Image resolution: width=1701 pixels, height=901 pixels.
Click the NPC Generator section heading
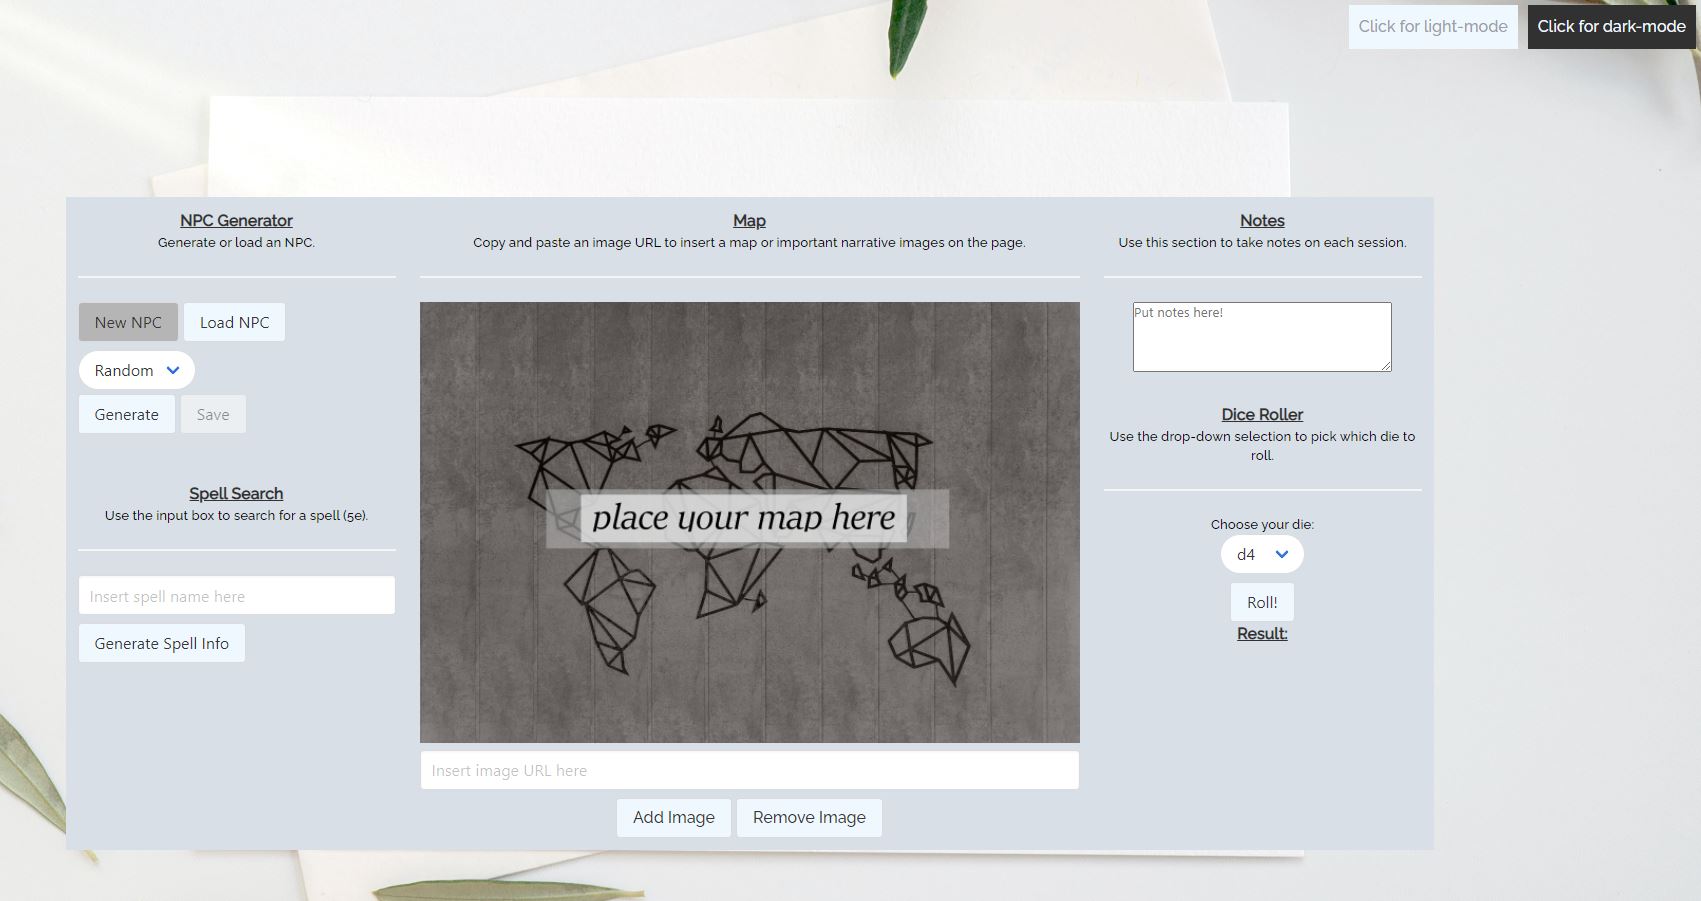tap(235, 220)
